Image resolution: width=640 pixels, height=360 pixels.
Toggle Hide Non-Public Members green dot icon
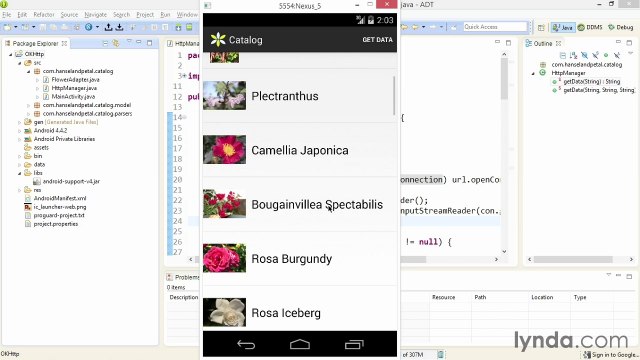point(606,55)
